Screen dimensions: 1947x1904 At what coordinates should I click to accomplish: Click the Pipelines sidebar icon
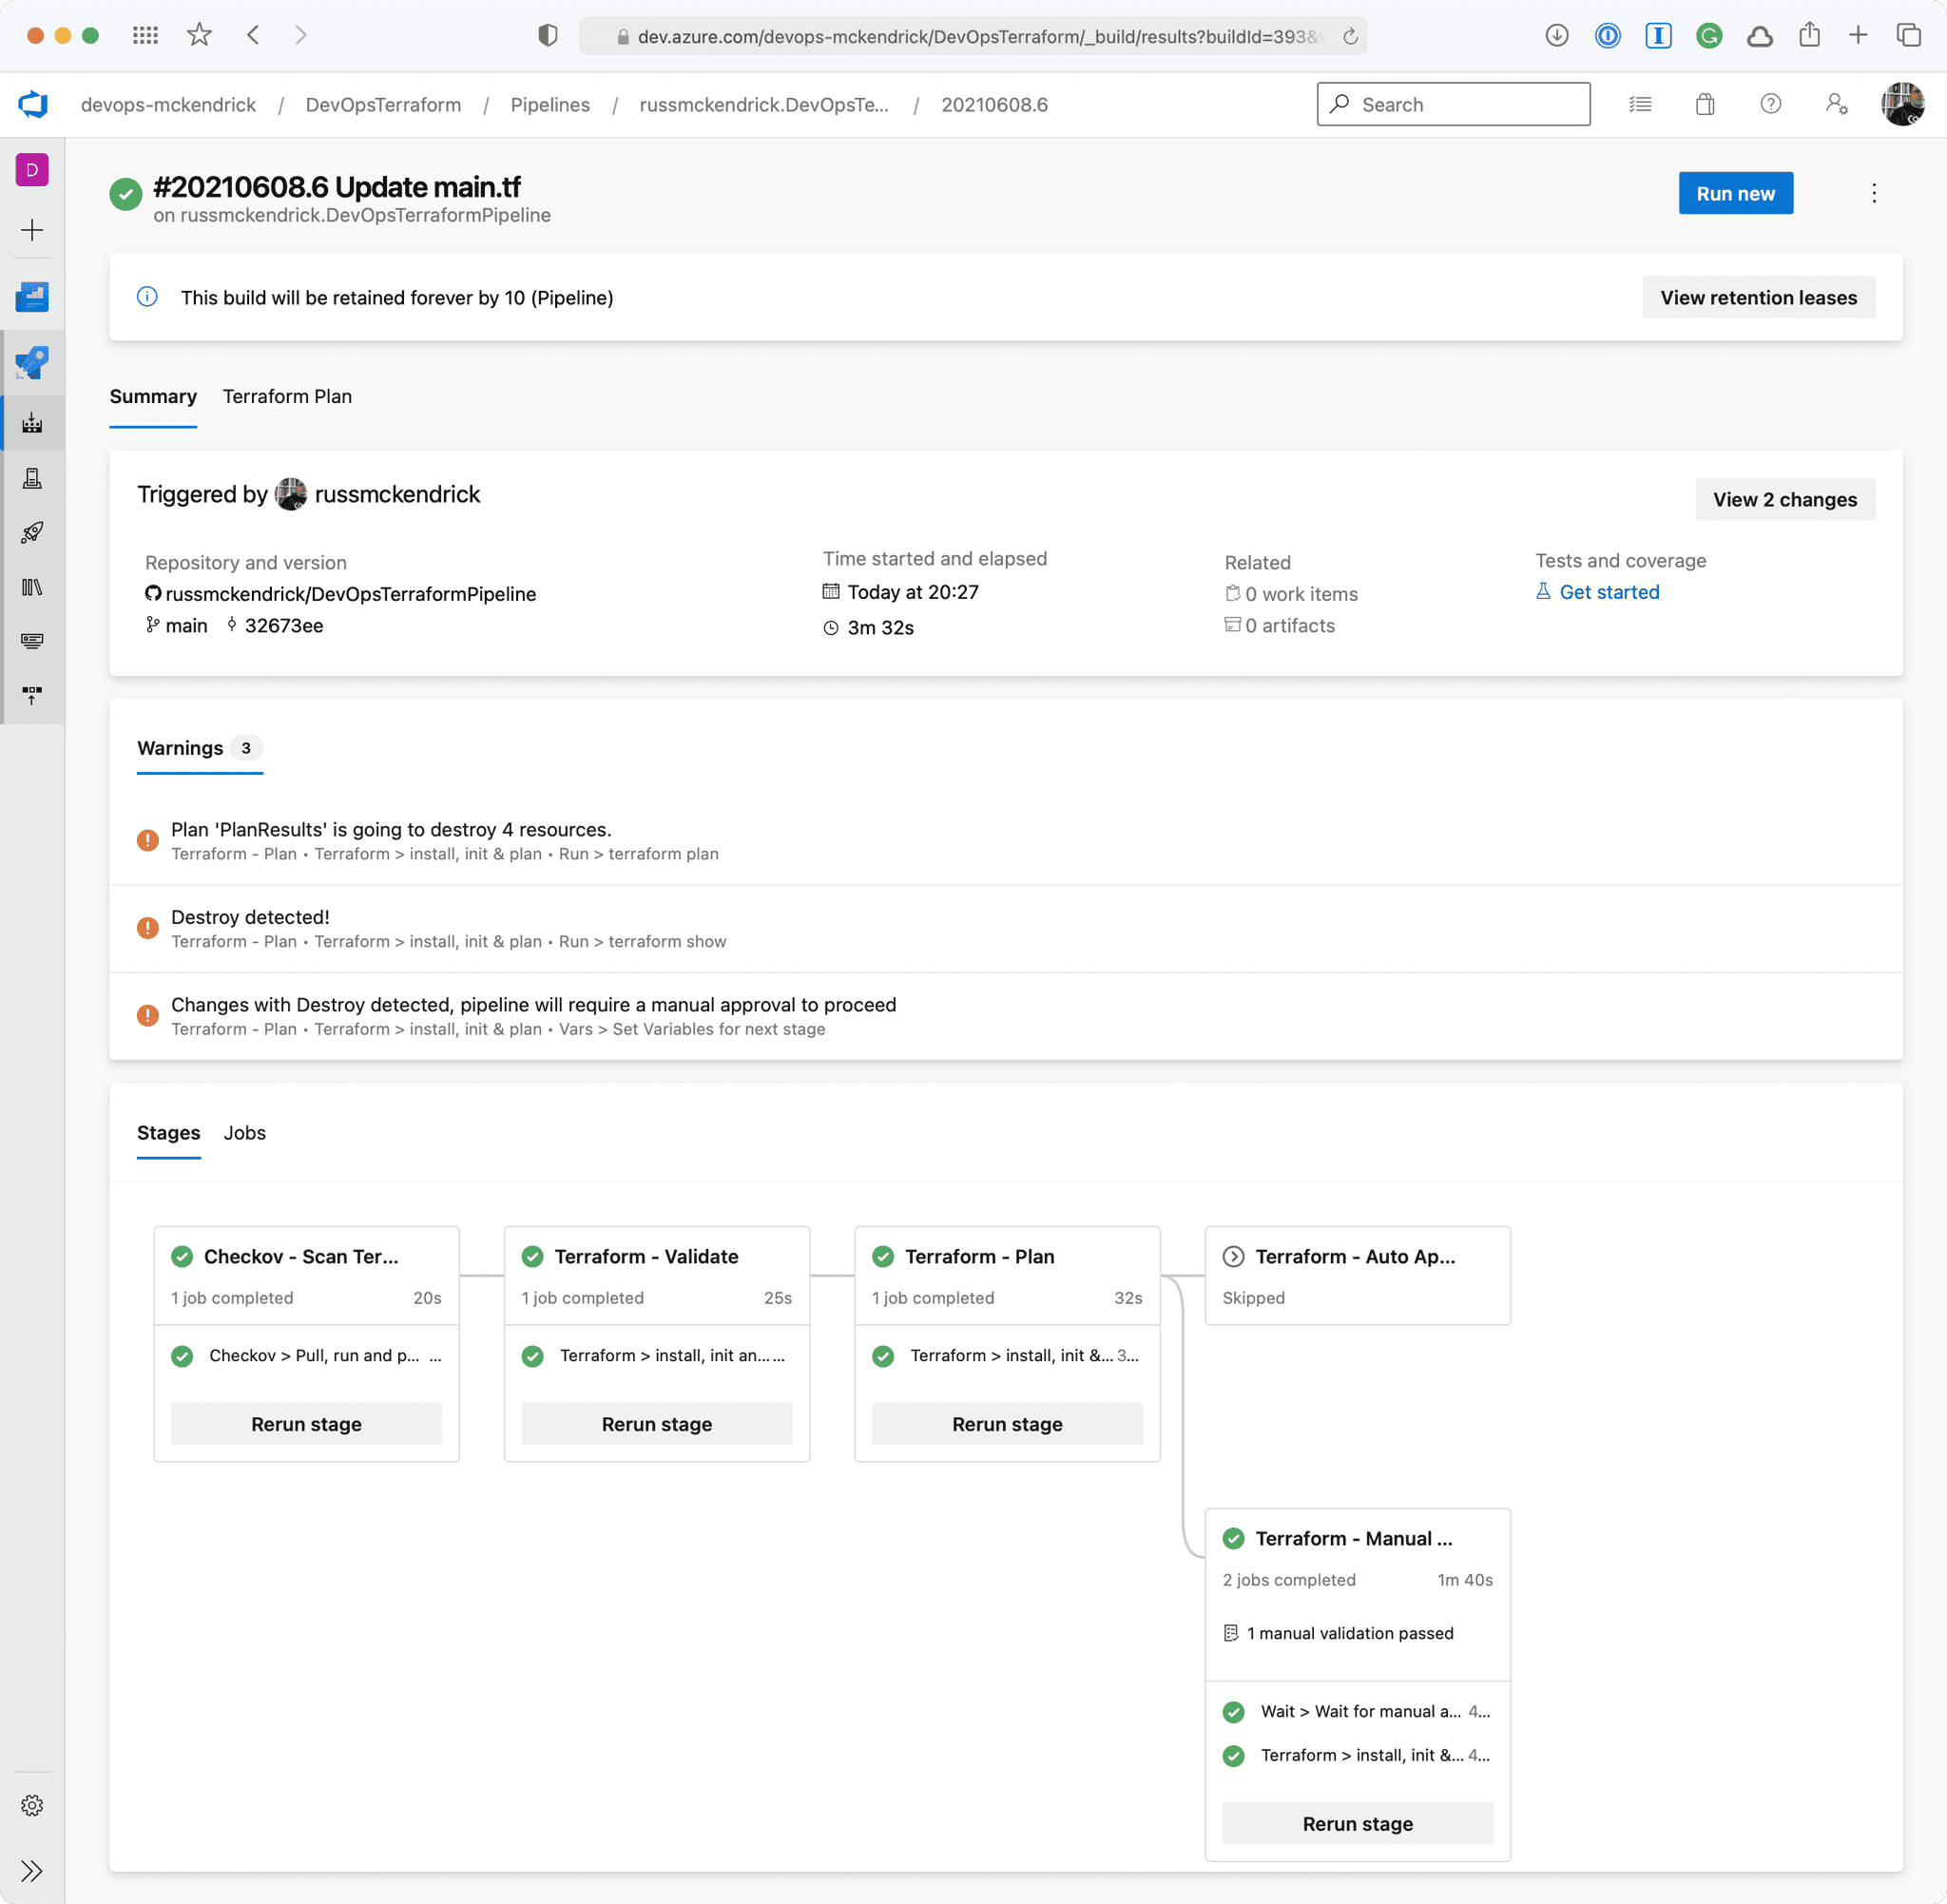(x=32, y=423)
